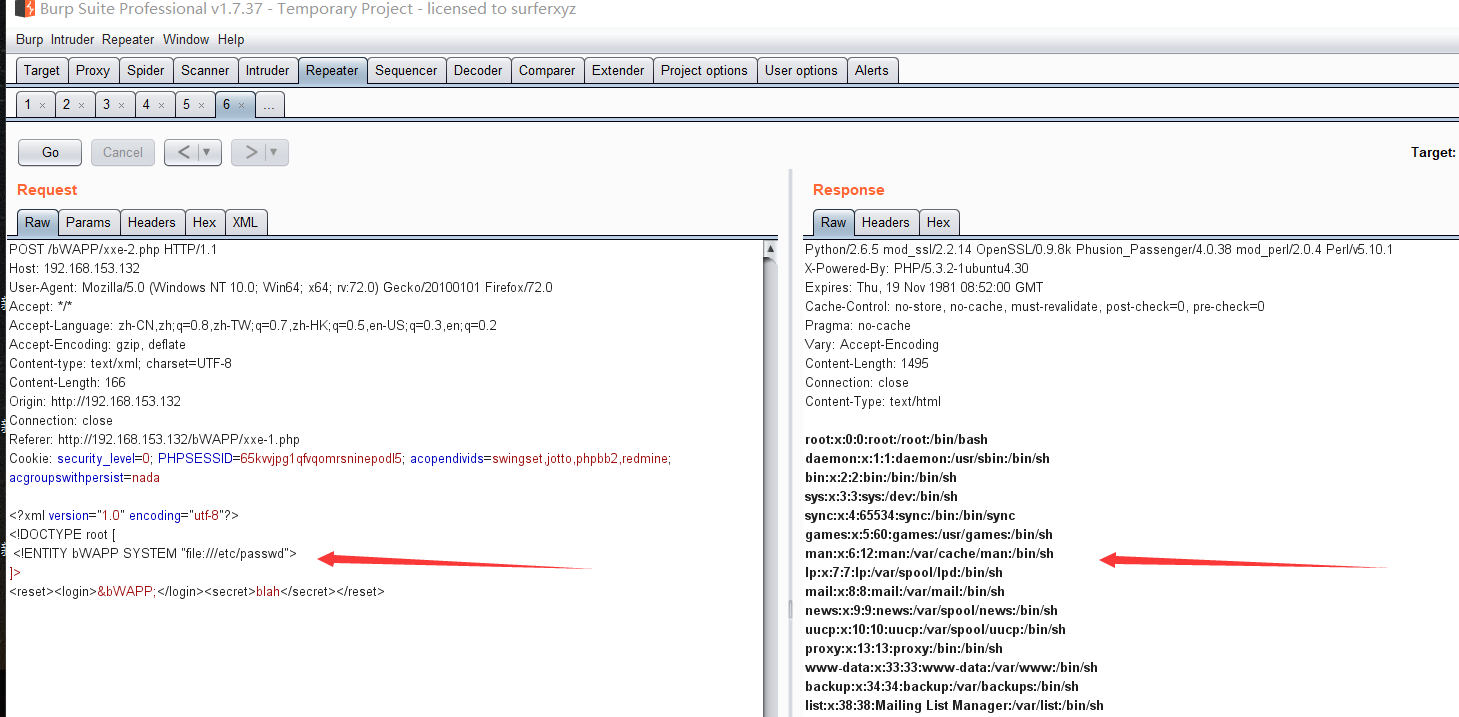Switch to the Comparer tab

(x=547, y=71)
